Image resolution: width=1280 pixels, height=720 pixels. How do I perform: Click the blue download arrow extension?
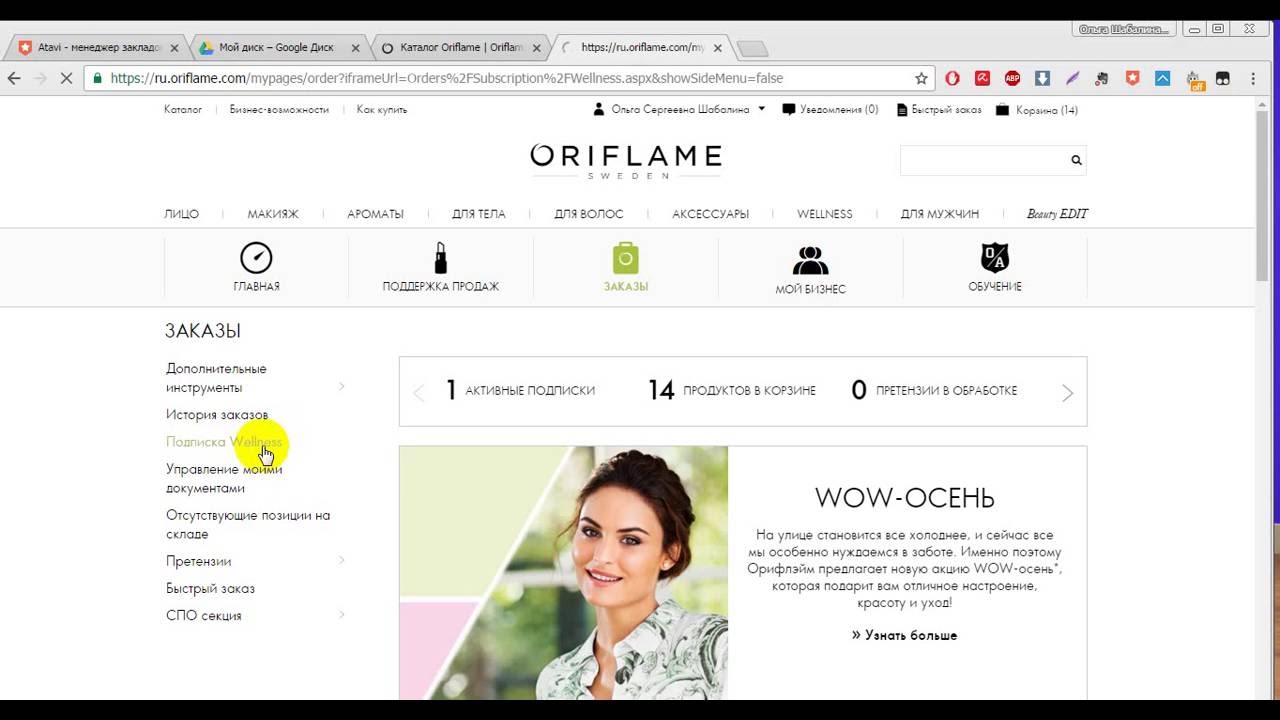click(1042, 78)
